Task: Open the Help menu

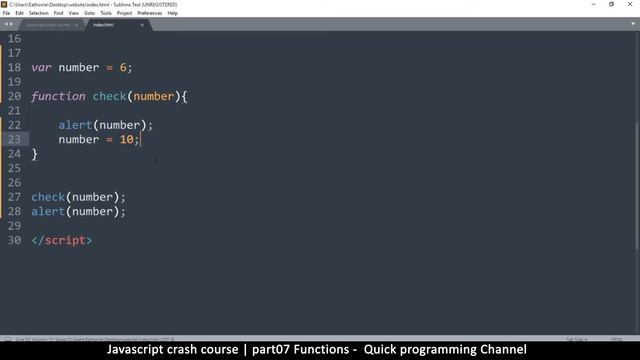Action: [172, 13]
